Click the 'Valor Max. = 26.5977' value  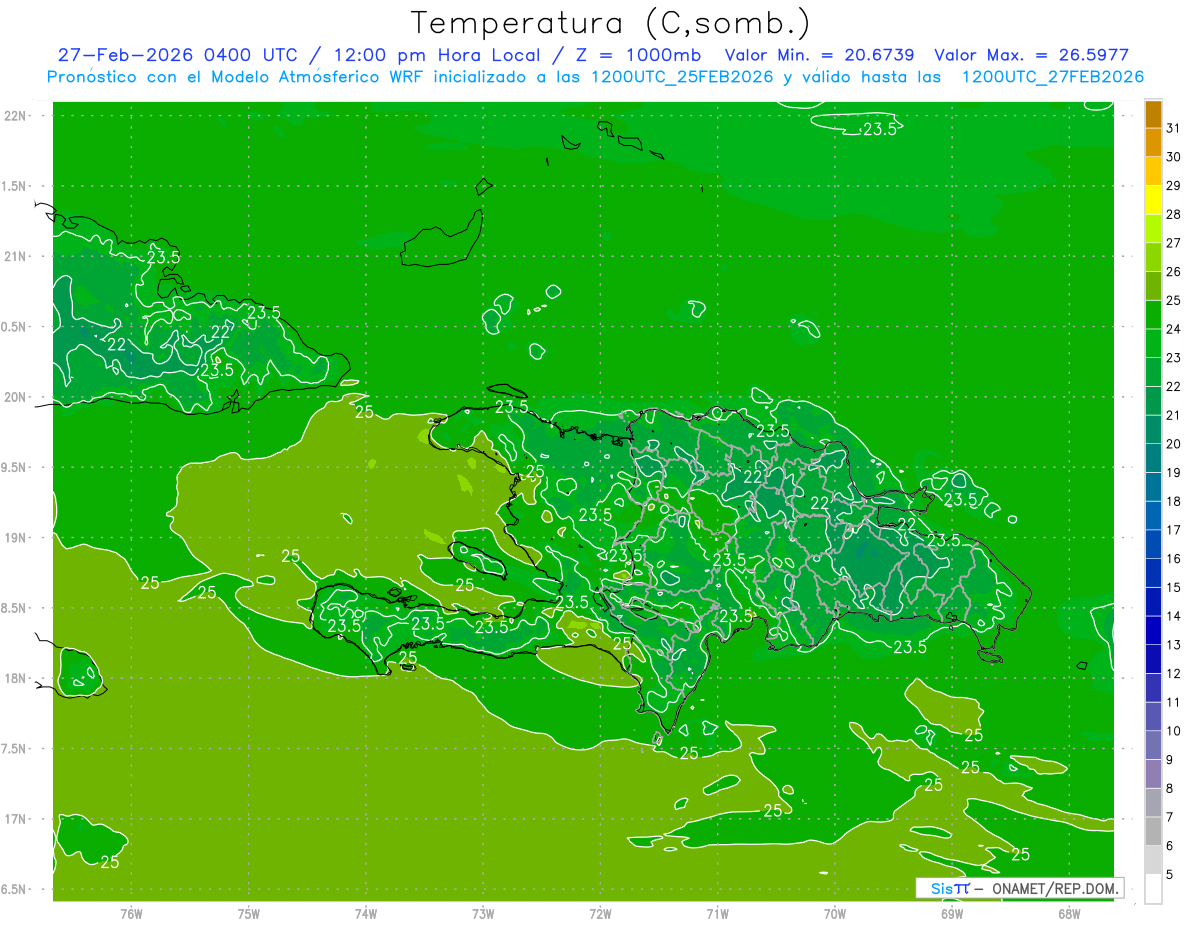[x=1032, y=55]
